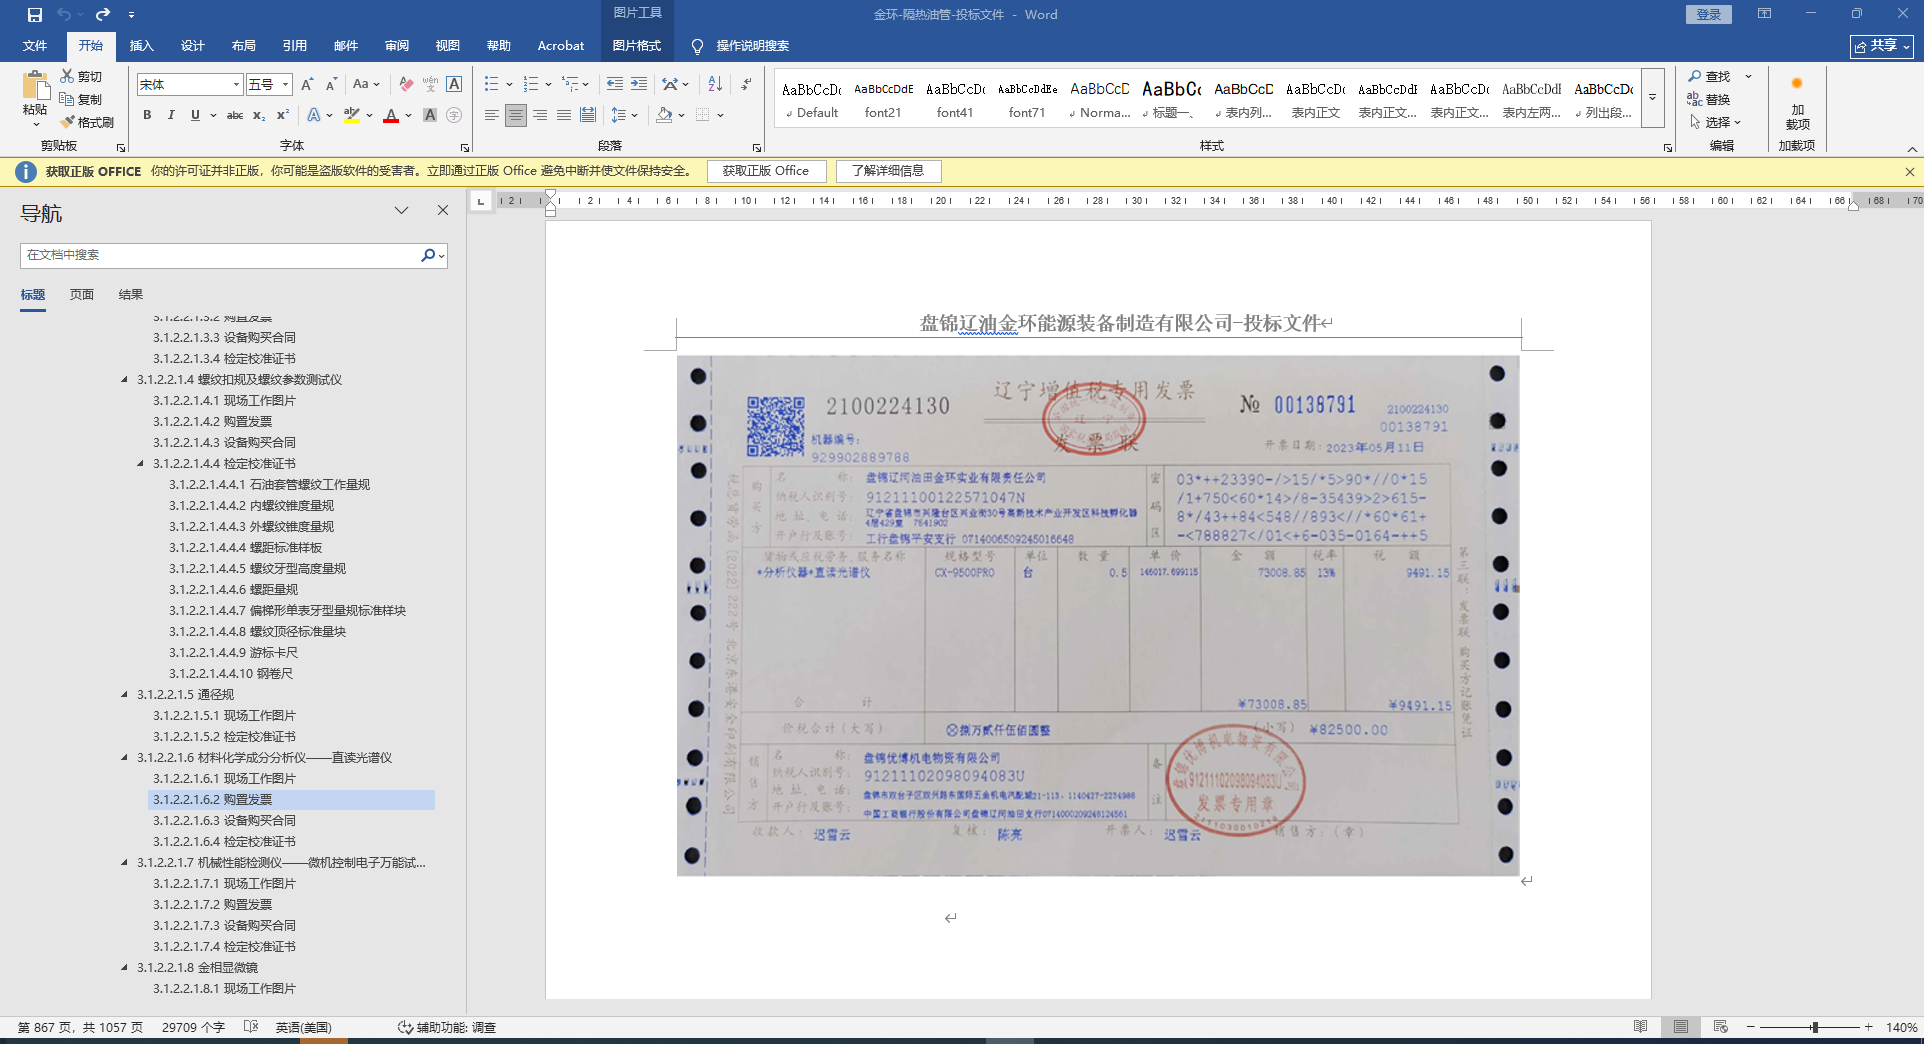Click the Replace button
Viewport: 1924px width, 1044px height.
pos(1709,100)
